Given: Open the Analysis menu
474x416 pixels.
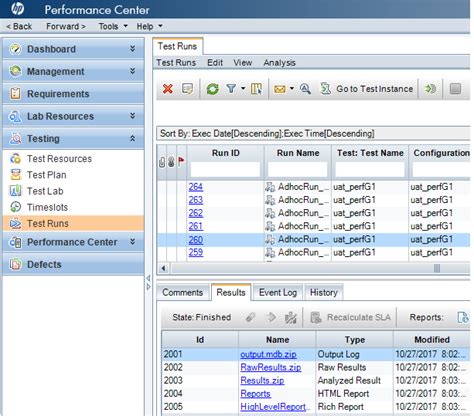Looking at the screenshot, I should pos(279,63).
